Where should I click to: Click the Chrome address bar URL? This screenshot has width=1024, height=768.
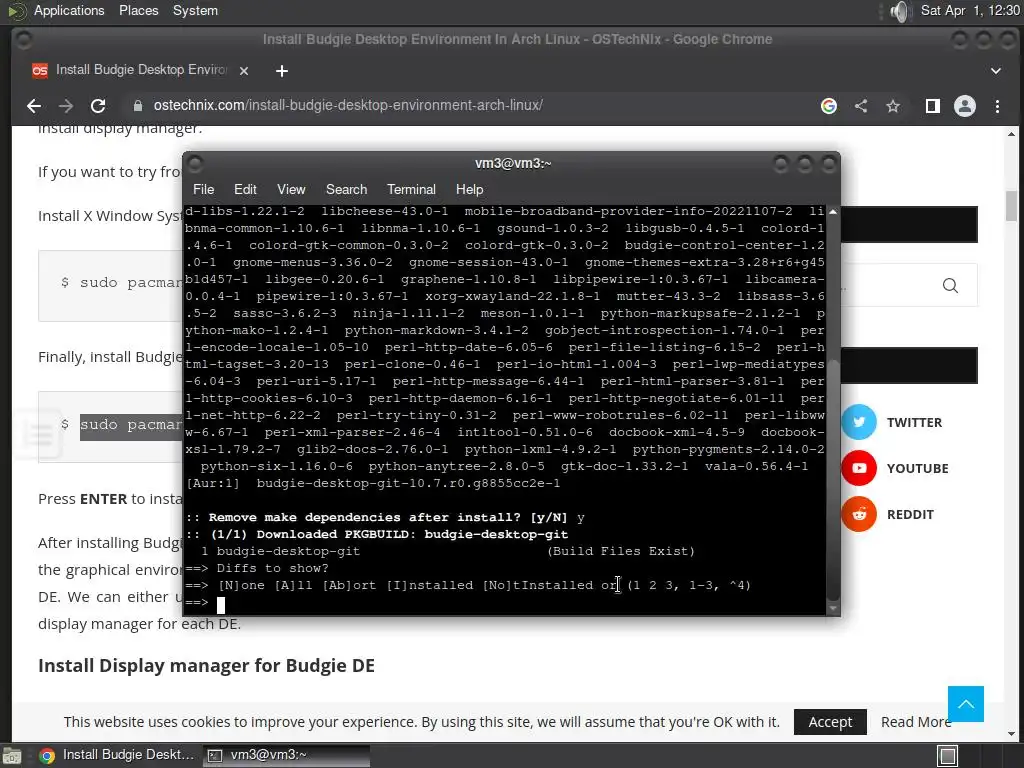[348, 106]
